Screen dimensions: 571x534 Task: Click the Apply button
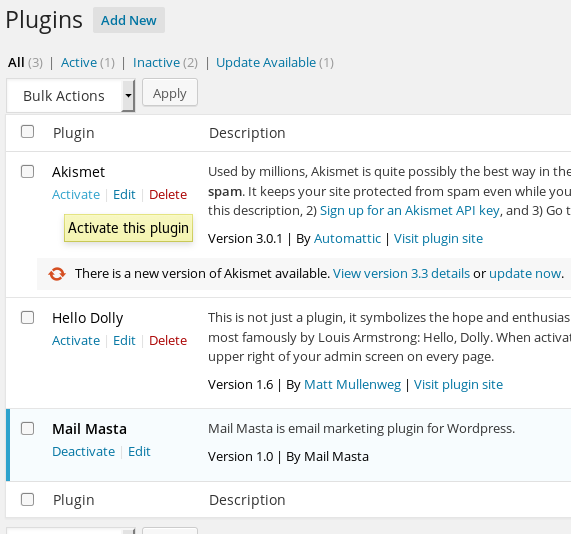[x=170, y=93]
